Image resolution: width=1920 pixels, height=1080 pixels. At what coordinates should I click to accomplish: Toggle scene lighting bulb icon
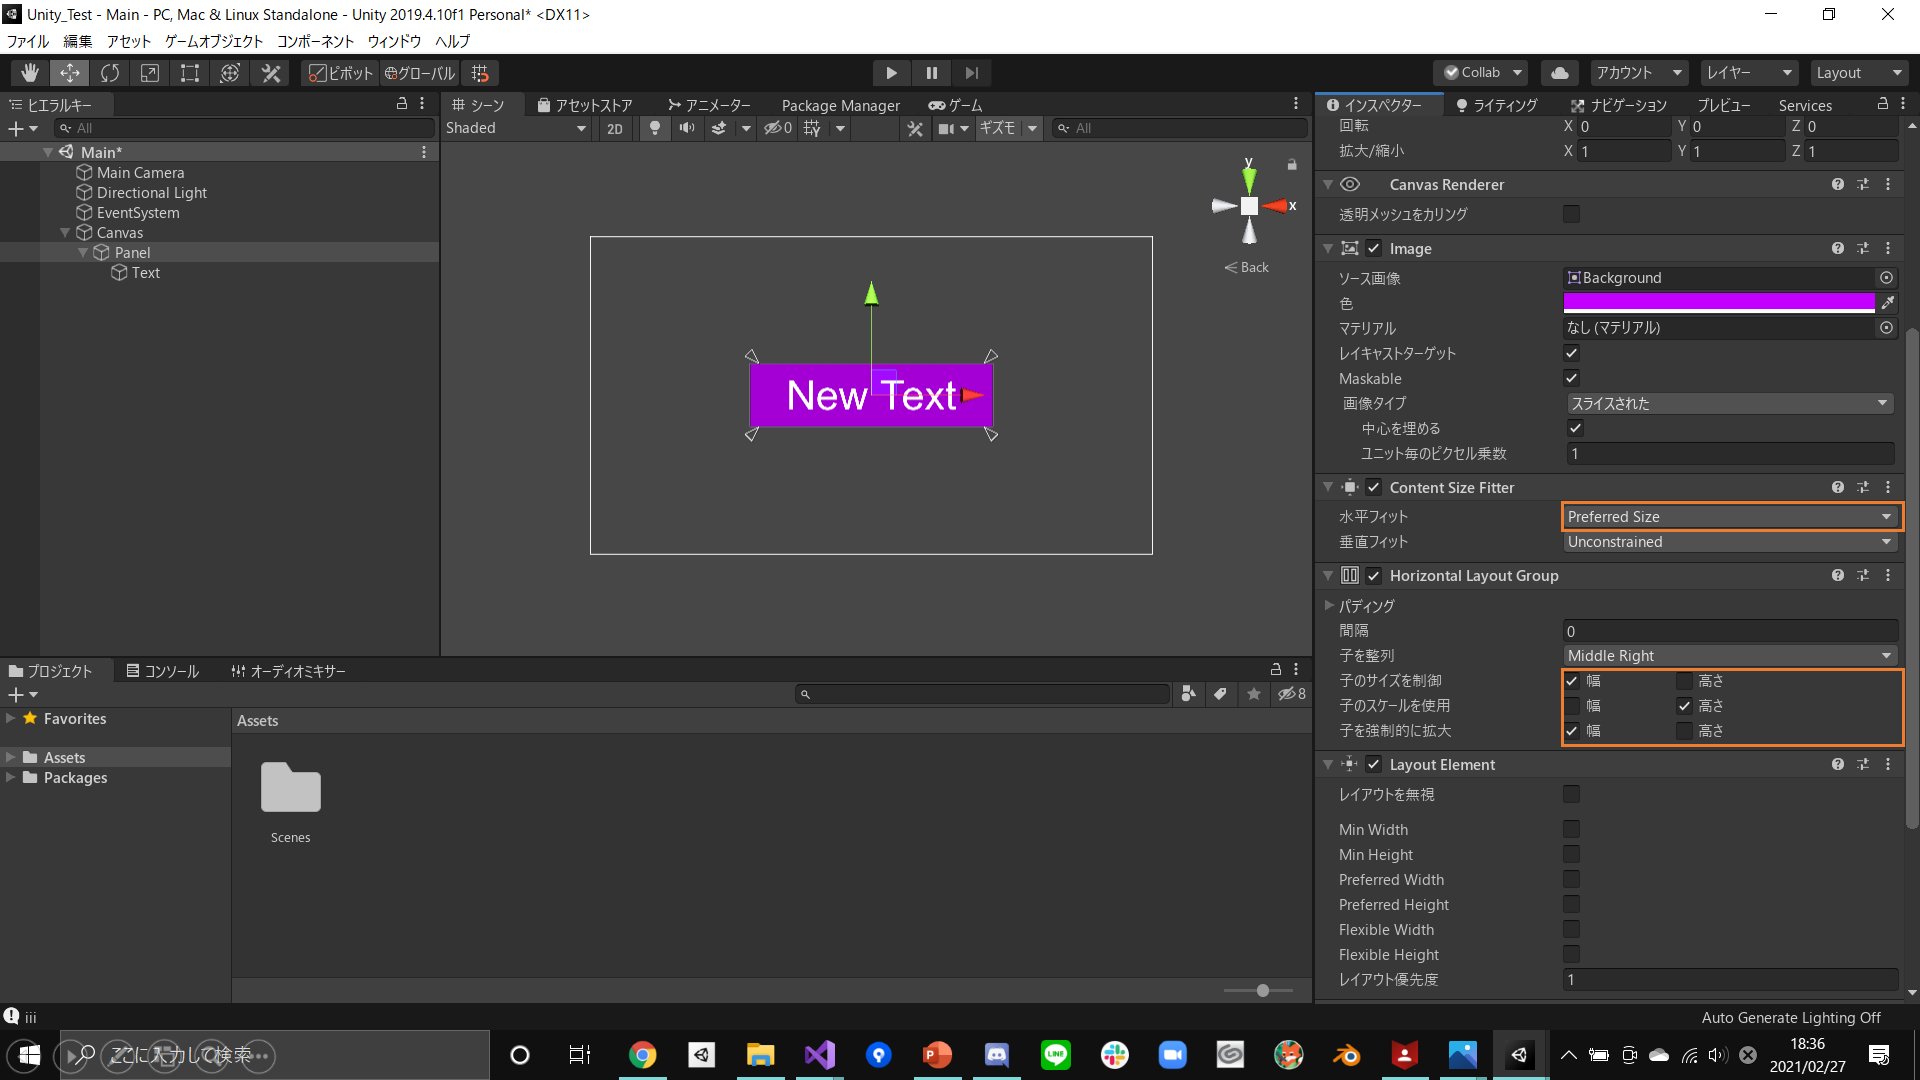655,128
